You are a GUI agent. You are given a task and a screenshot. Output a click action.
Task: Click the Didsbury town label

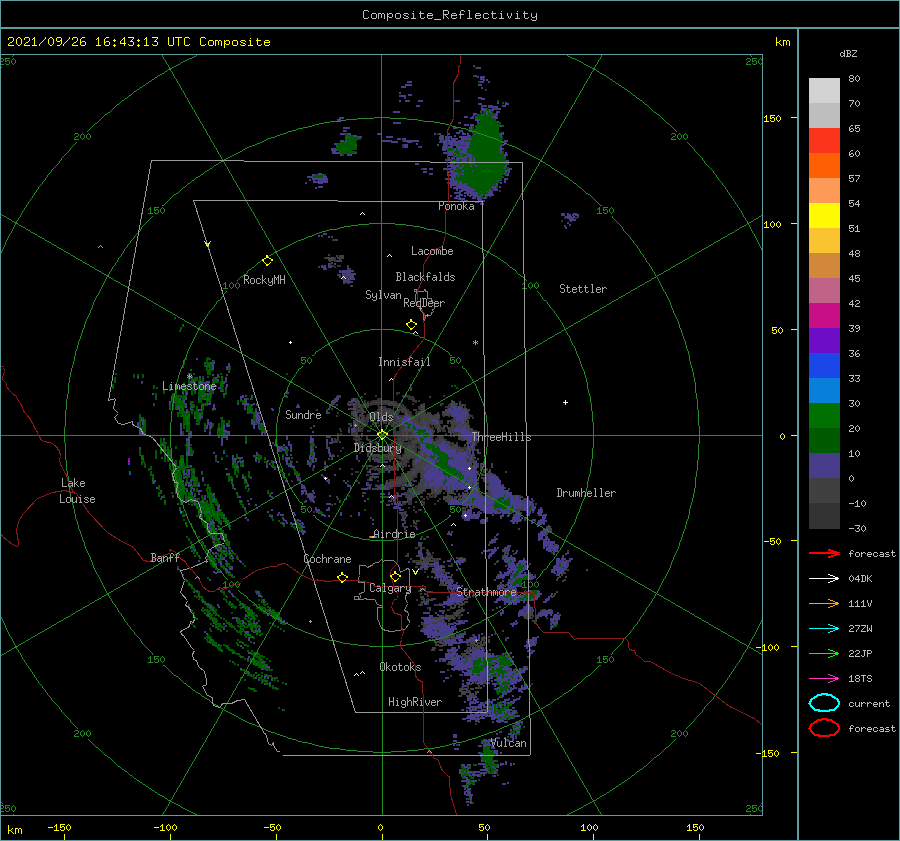(x=377, y=448)
